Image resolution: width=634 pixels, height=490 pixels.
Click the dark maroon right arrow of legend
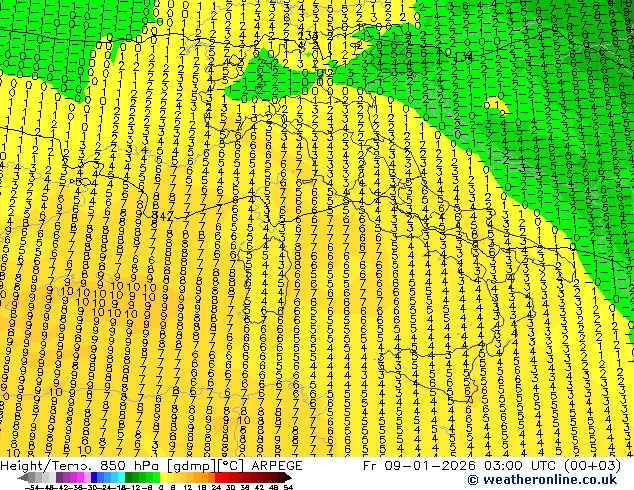coord(288,477)
